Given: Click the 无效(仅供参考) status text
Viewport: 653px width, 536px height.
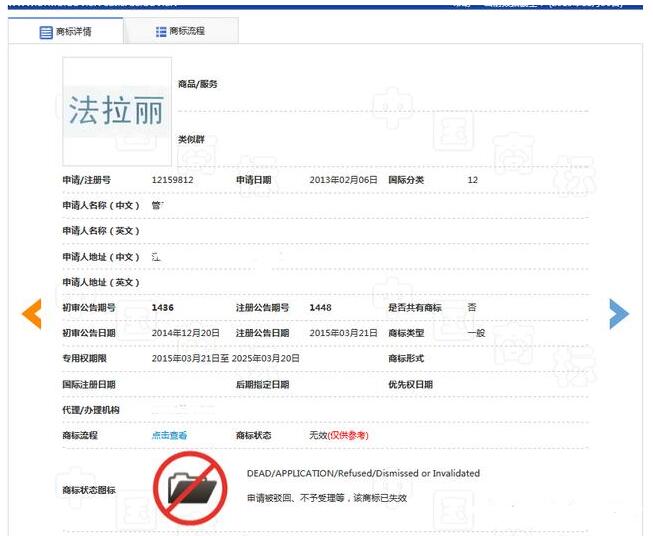Looking at the screenshot, I should 339,436.
